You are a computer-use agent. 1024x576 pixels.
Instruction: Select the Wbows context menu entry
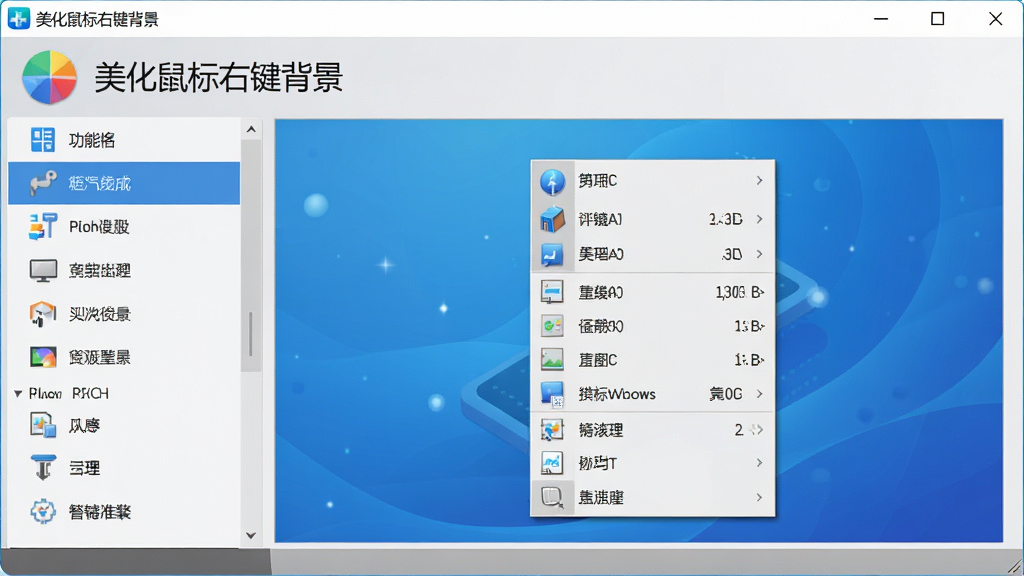(x=653, y=394)
